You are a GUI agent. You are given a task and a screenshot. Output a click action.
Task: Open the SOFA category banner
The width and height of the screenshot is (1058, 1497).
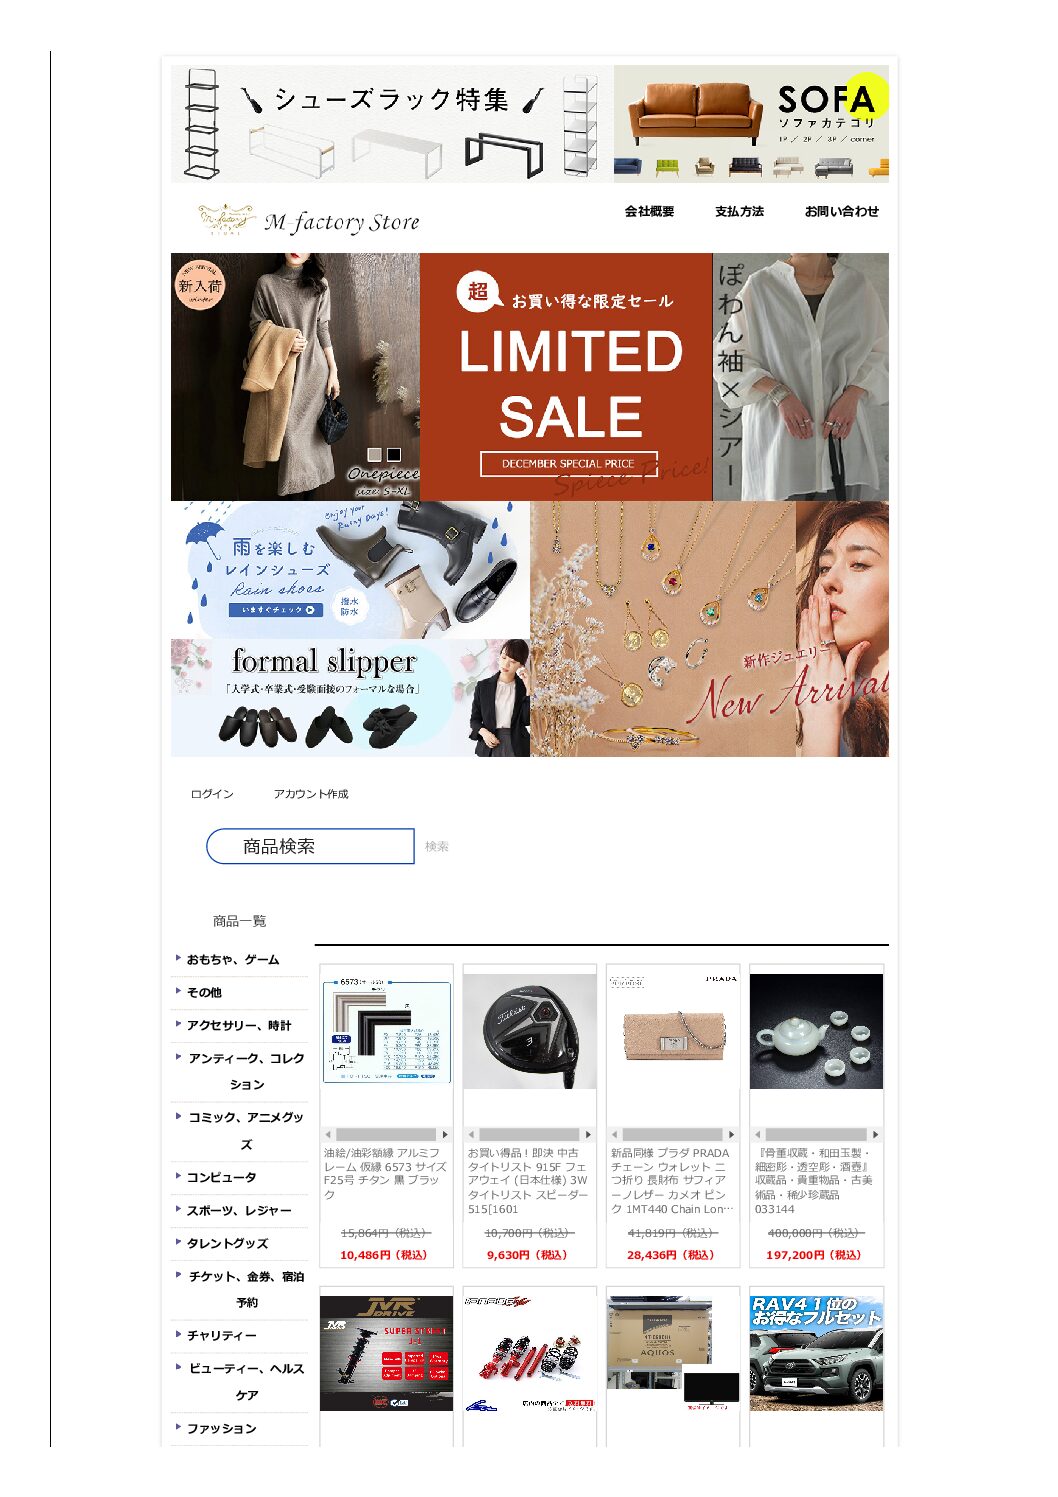751,124
